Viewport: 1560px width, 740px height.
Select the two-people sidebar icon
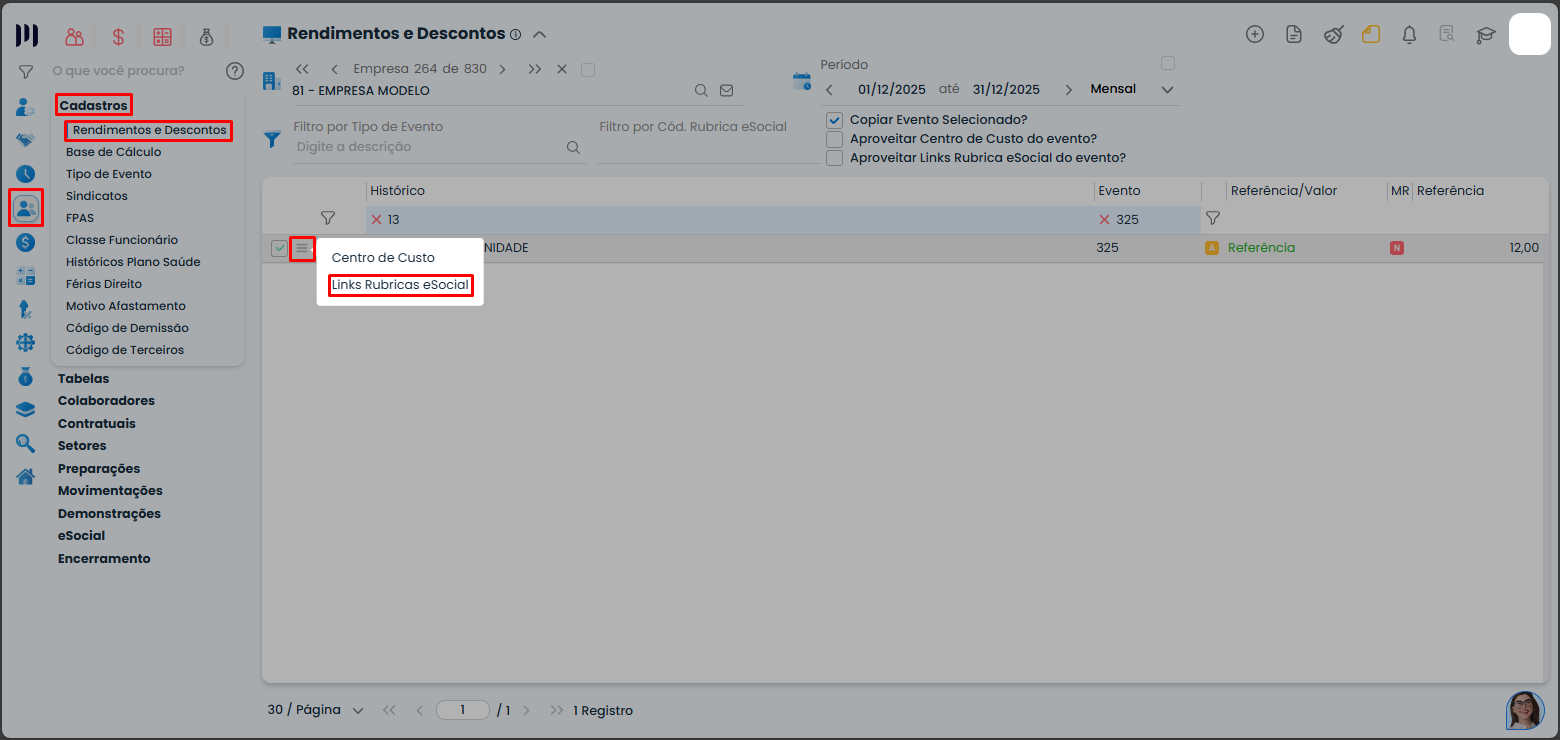(x=26, y=208)
